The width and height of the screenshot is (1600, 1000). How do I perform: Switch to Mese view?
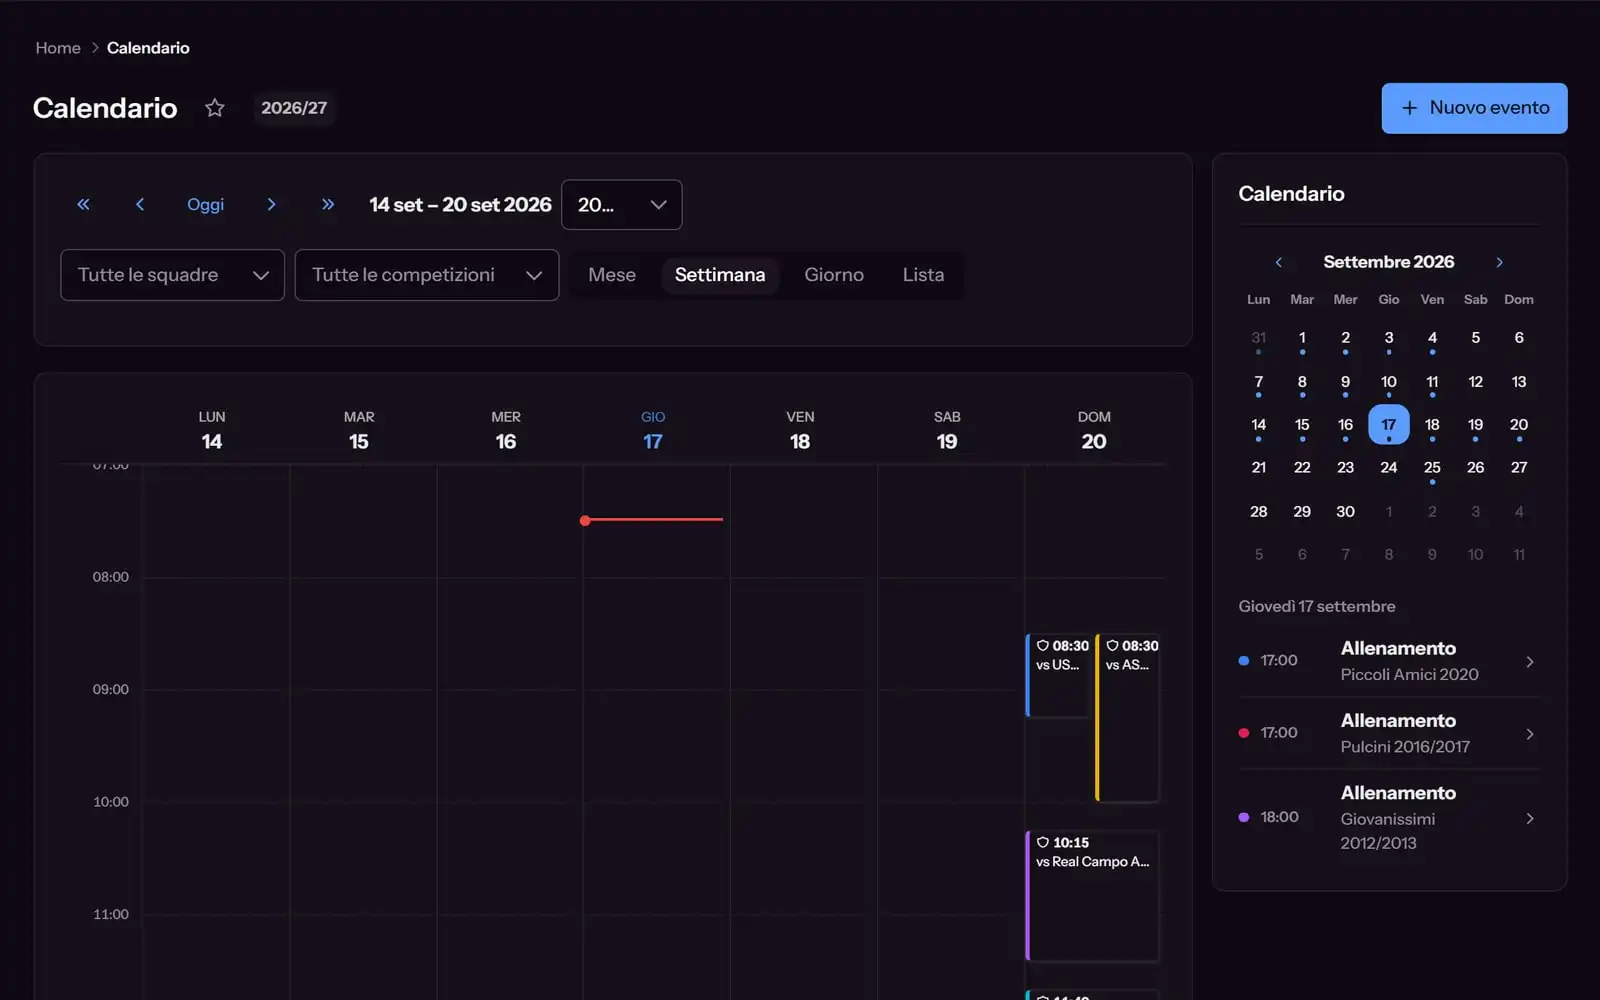coord(612,275)
